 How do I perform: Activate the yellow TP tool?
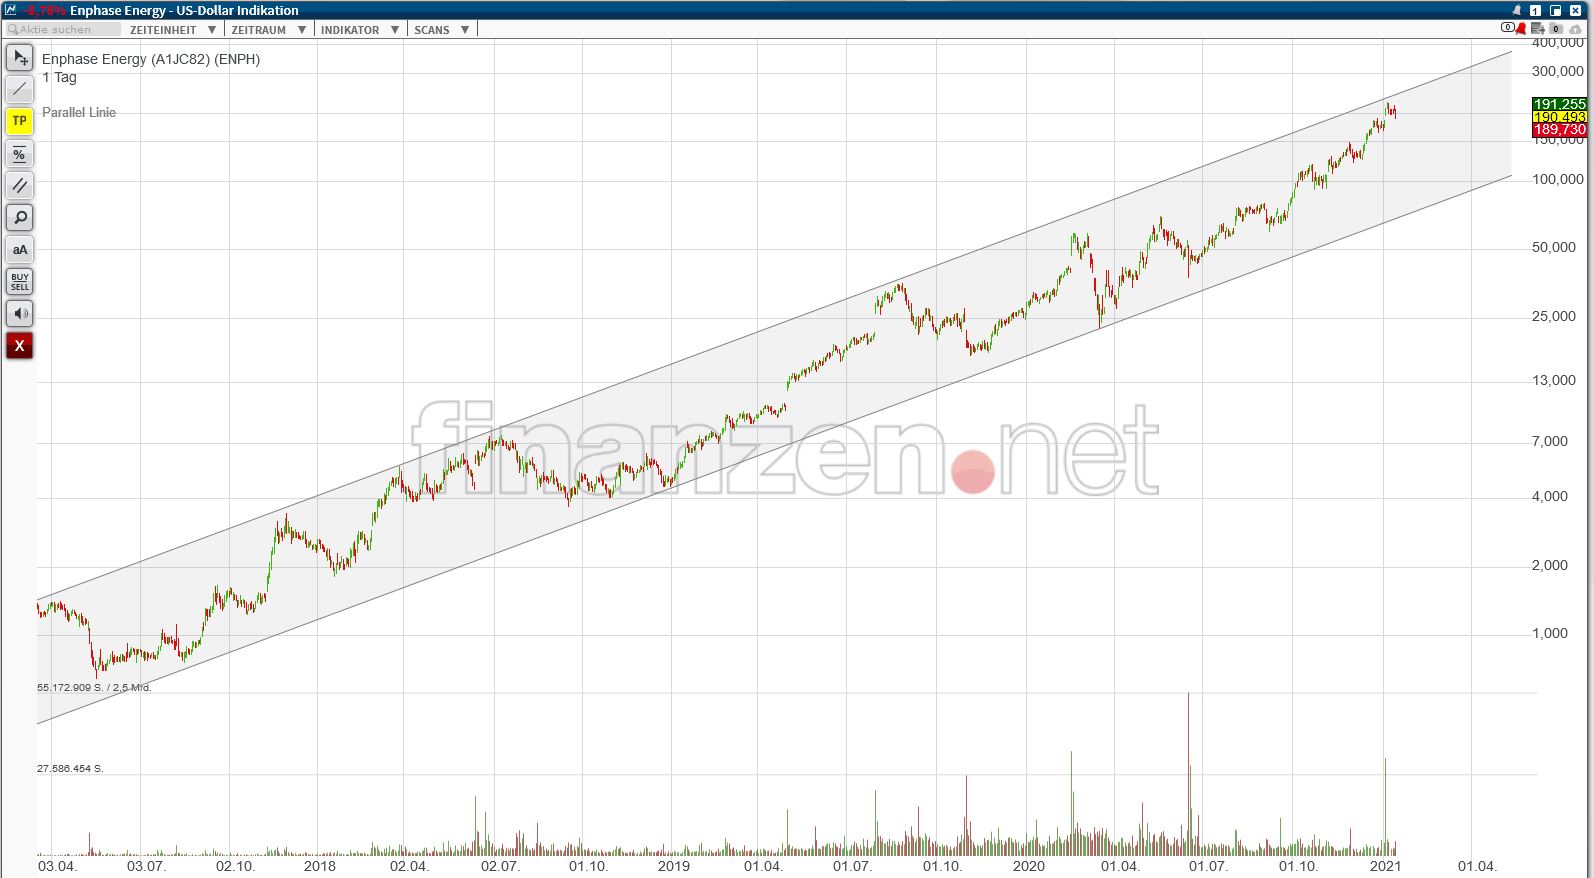point(20,122)
